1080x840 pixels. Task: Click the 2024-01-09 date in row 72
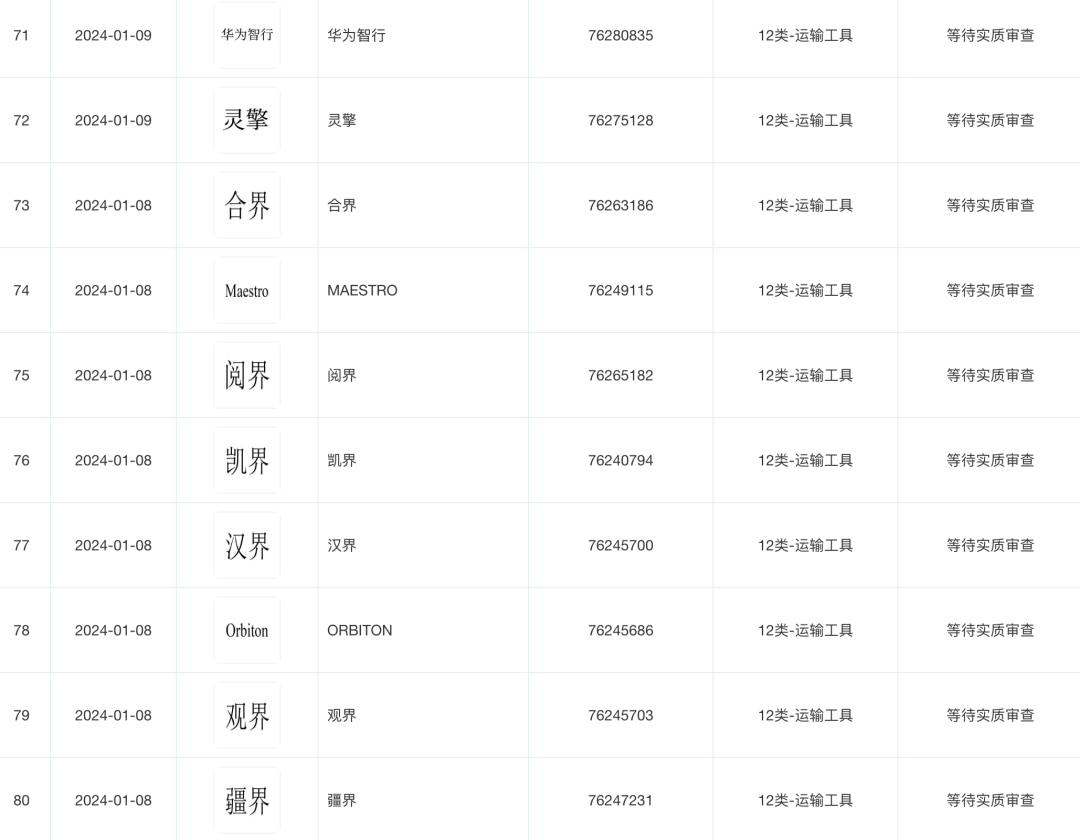(113, 120)
